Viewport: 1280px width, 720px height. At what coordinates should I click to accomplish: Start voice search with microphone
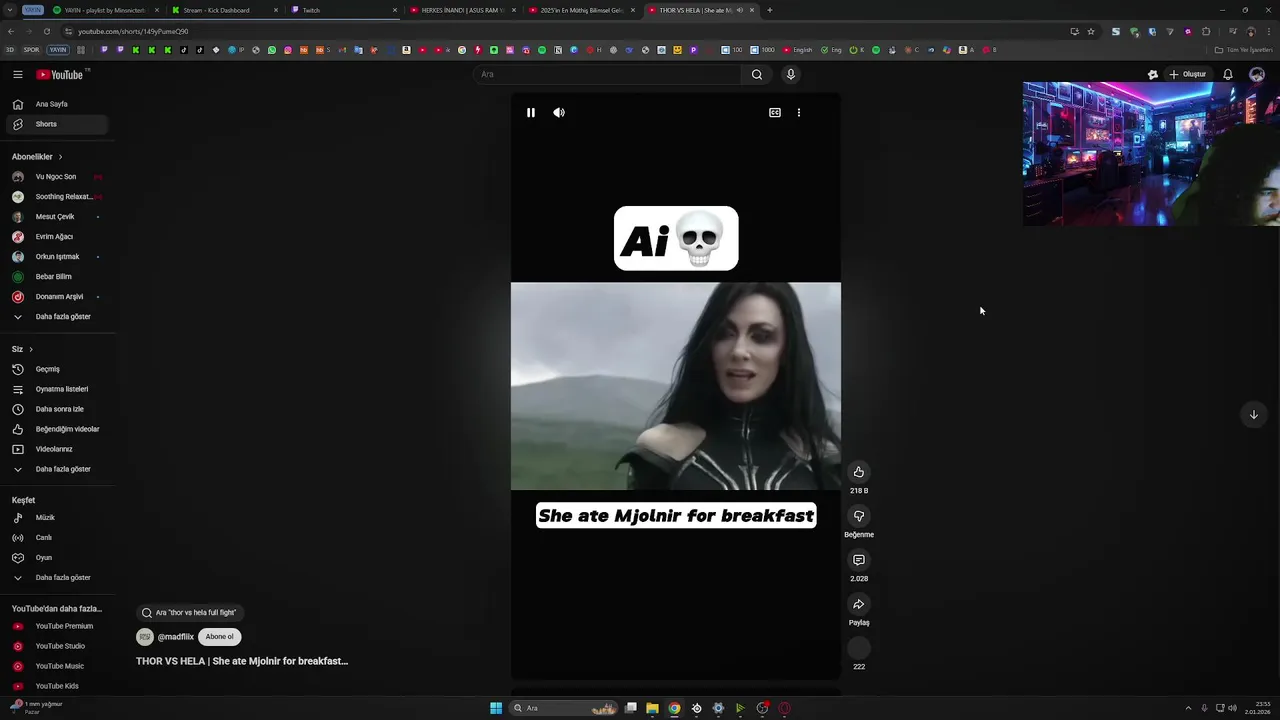[x=790, y=74]
